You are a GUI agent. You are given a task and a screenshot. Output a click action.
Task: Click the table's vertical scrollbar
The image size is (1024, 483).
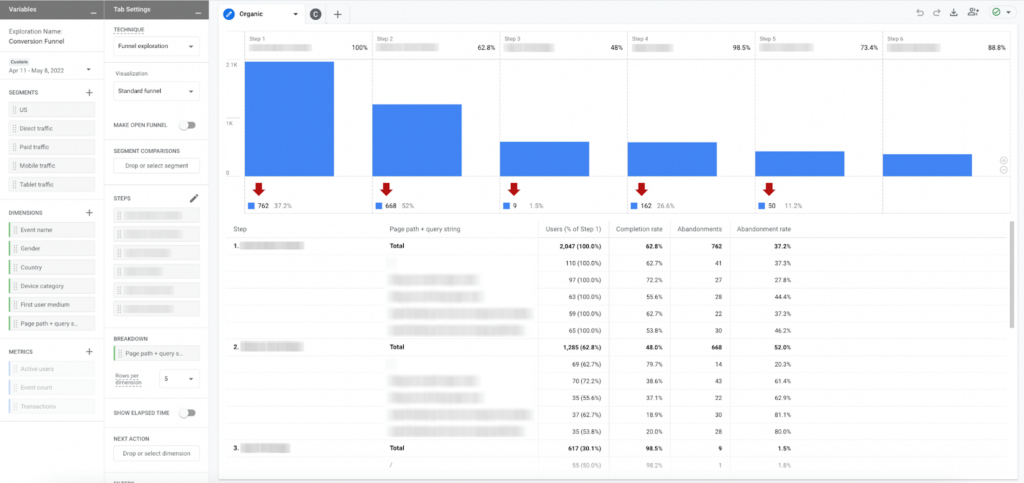tap(1012, 274)
